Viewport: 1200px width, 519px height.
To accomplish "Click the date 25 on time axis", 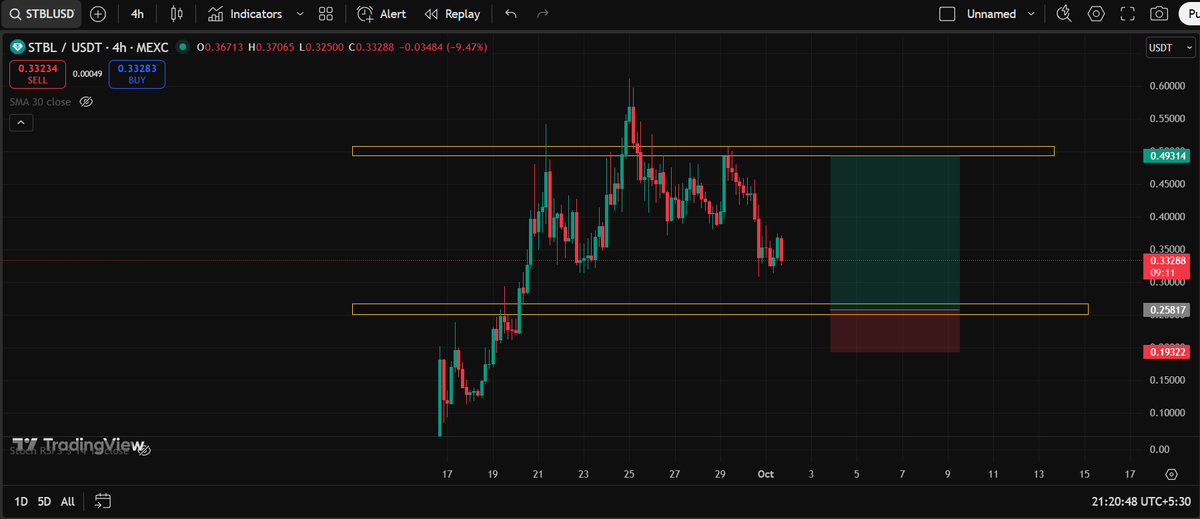I will (x=629, y=473).
